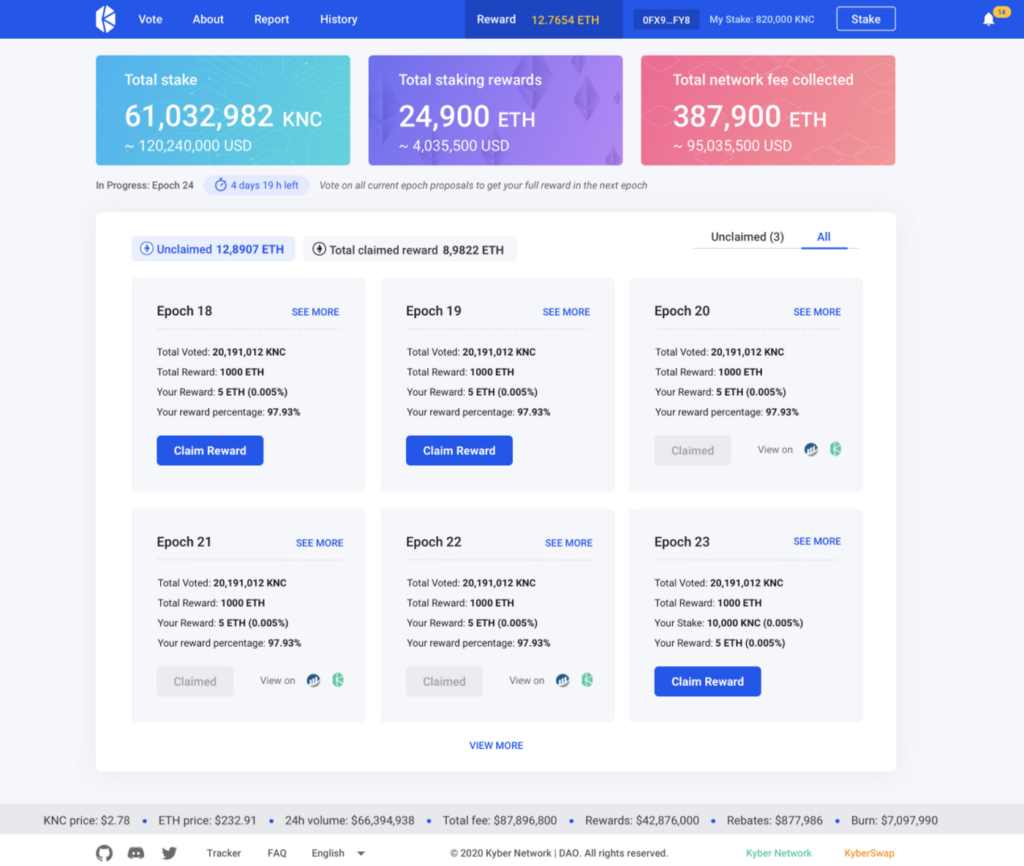Open the FAQ footer link
Viewport: 1024px width, 866px height.
pos(277,853)
